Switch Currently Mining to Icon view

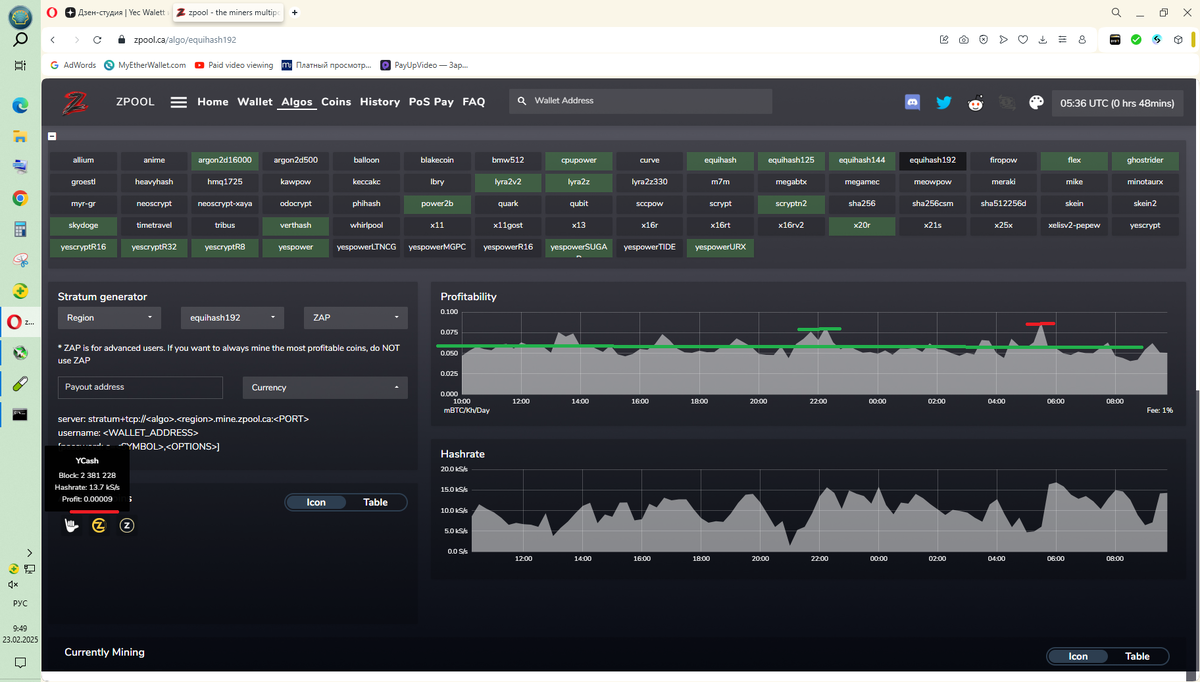1078,656
